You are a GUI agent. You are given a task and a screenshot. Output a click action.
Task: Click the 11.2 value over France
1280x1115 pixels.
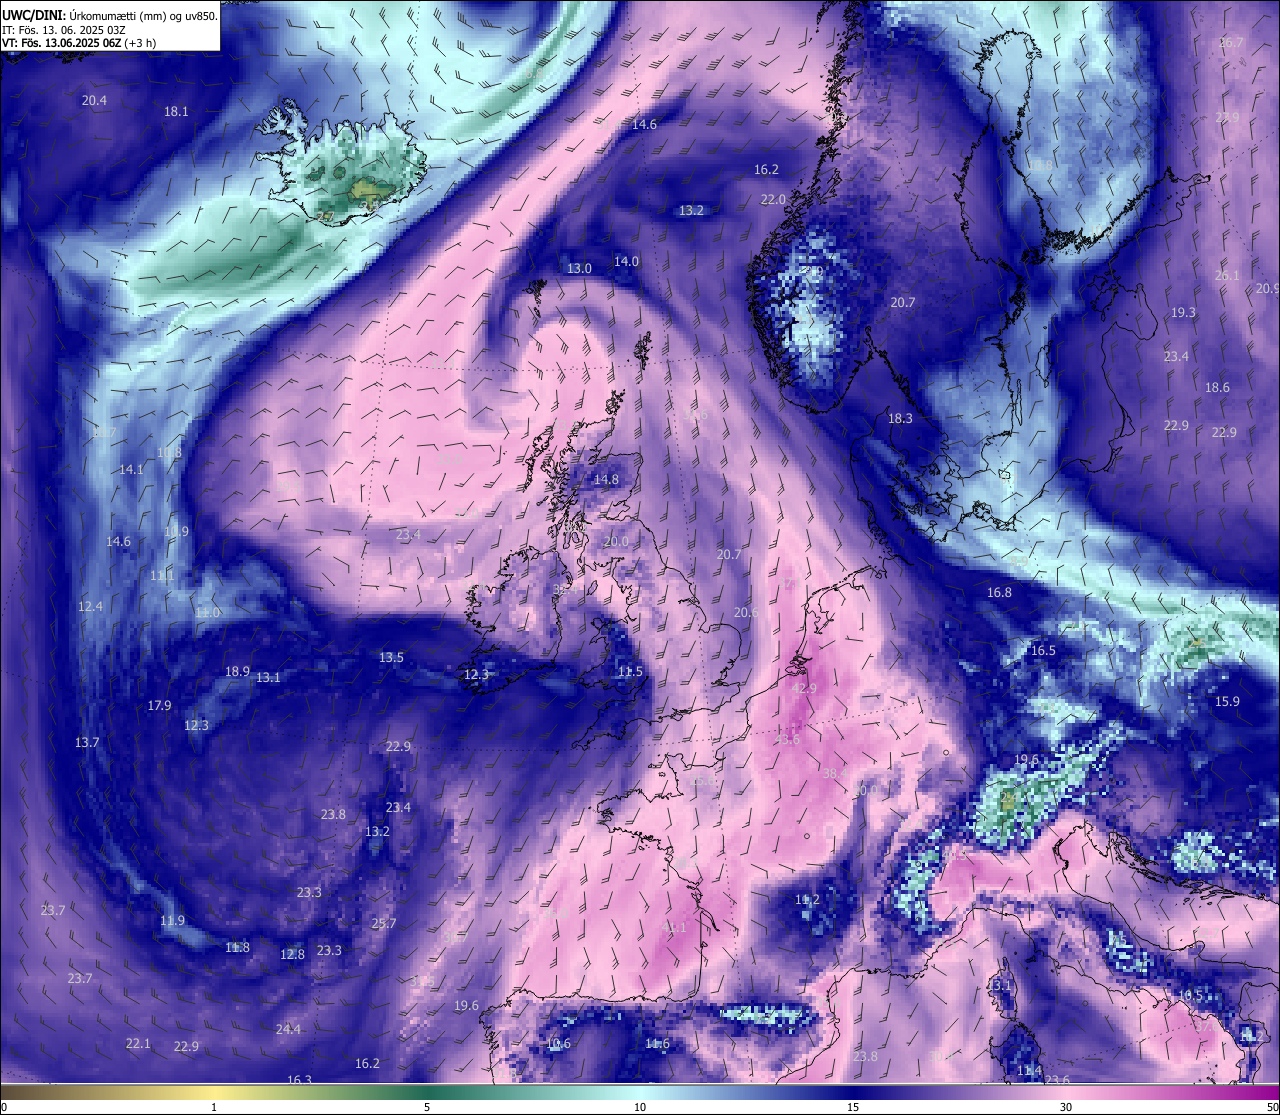click(807, 900)
